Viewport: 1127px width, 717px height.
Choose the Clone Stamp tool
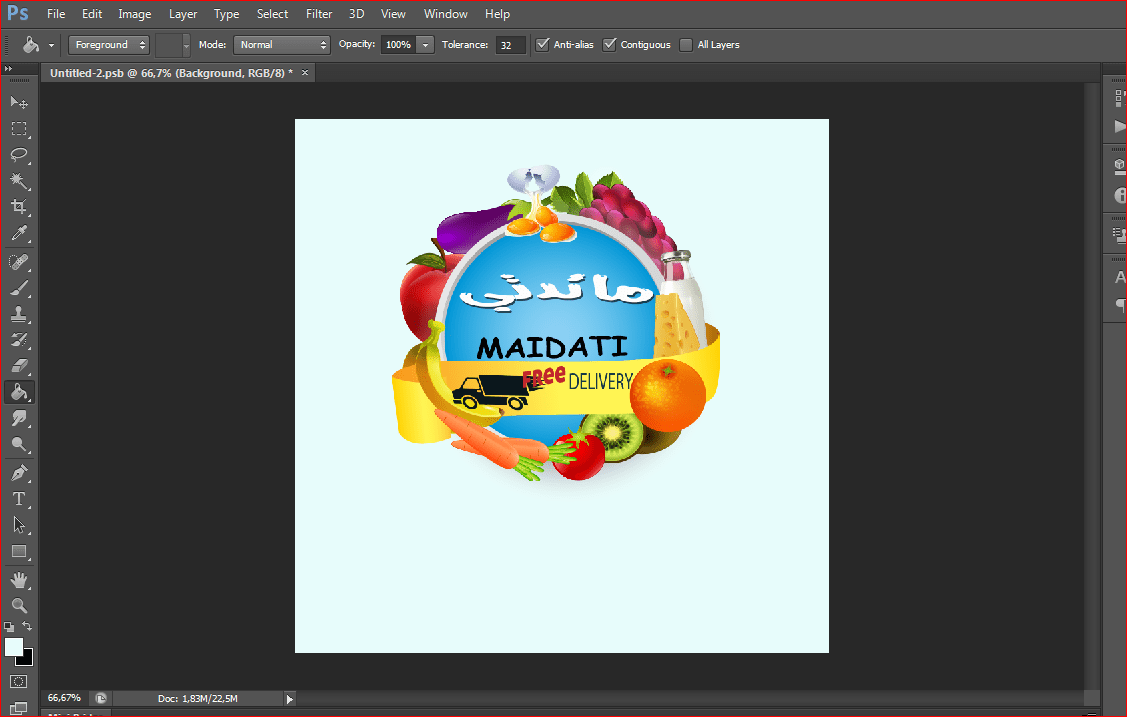coord(19,314)
